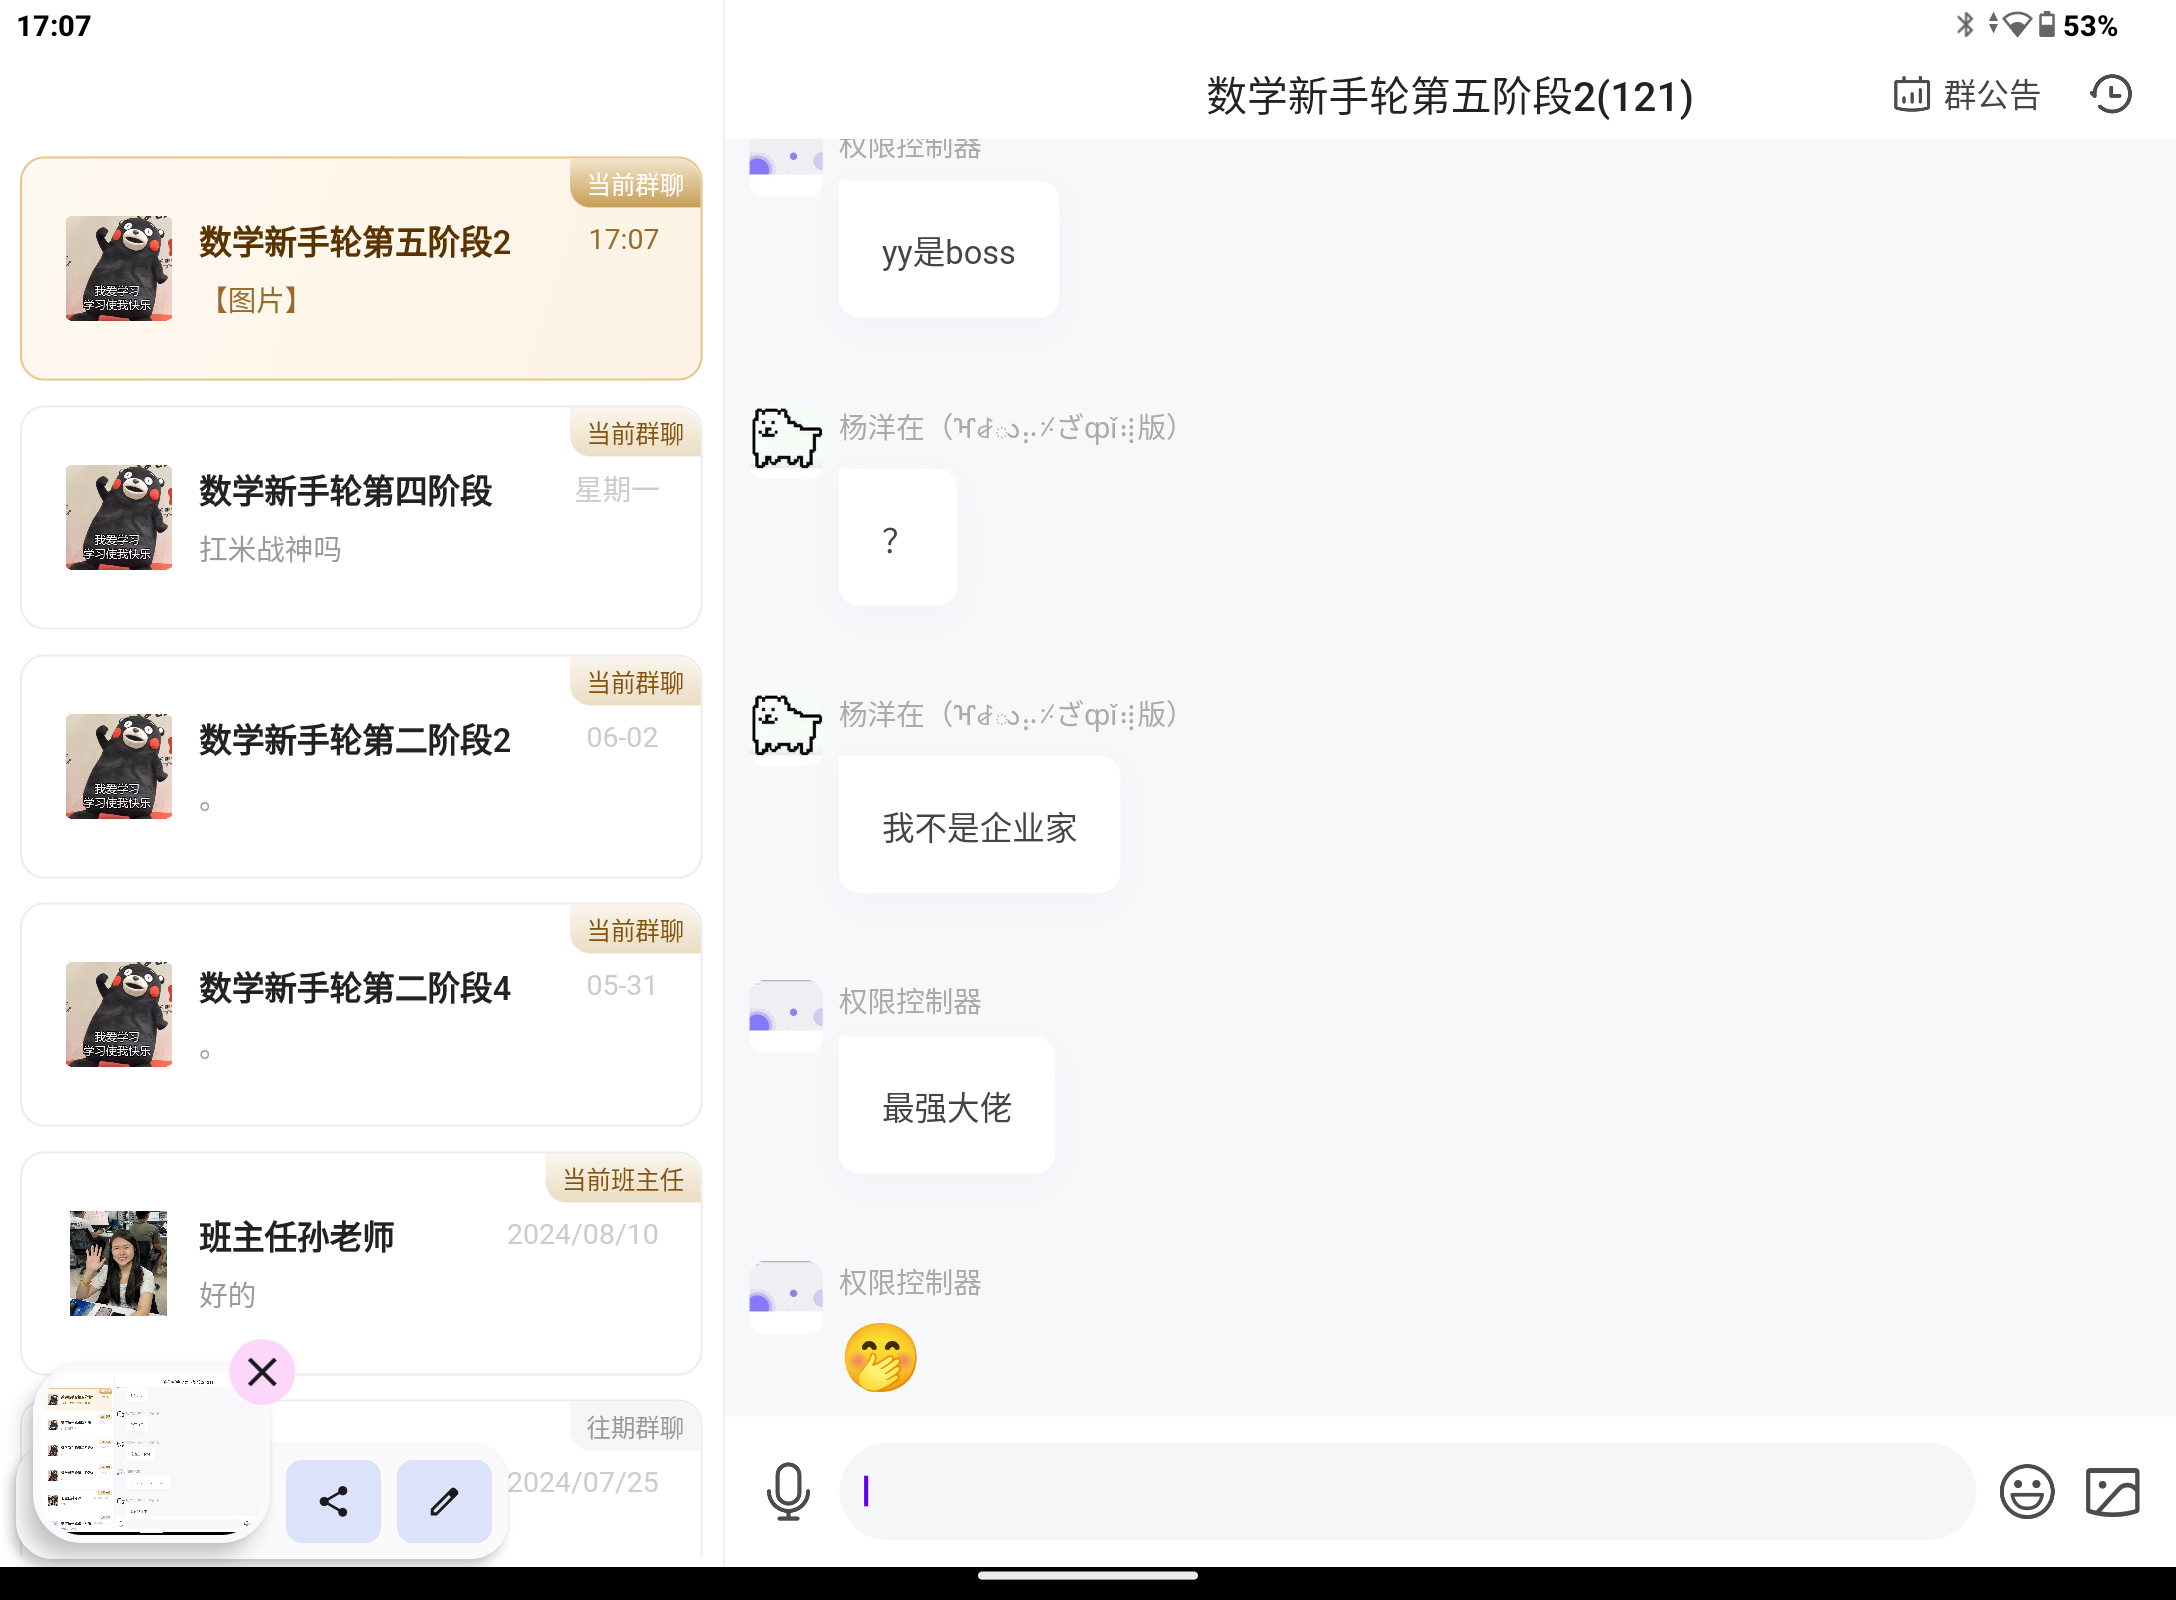Tap the 2024/07/25 date label

[583, 1483]
